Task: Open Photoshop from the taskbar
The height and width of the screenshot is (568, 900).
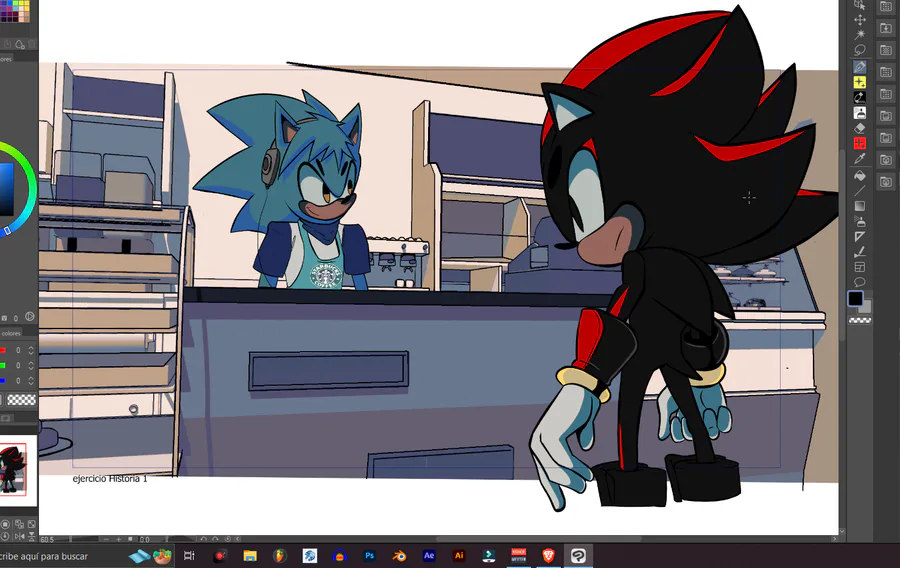Action: [x=369, y=555]
